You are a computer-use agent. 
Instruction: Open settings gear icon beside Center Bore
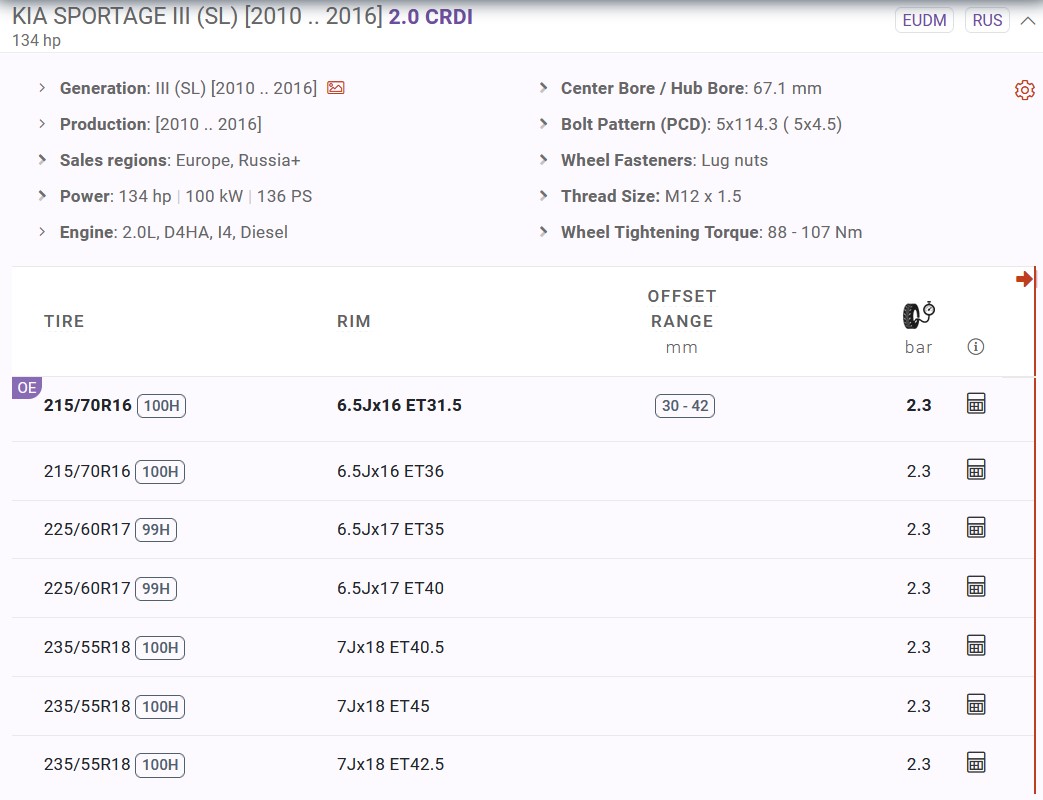(x=1024, y=90)
